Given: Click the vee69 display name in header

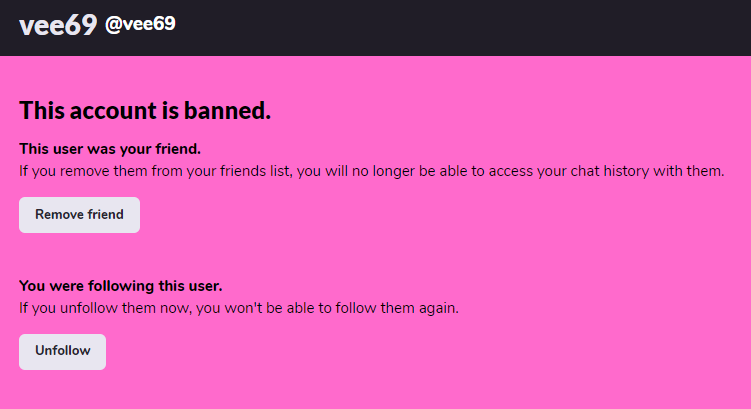Looking at the screenshot, I should (x=57, y=27).
